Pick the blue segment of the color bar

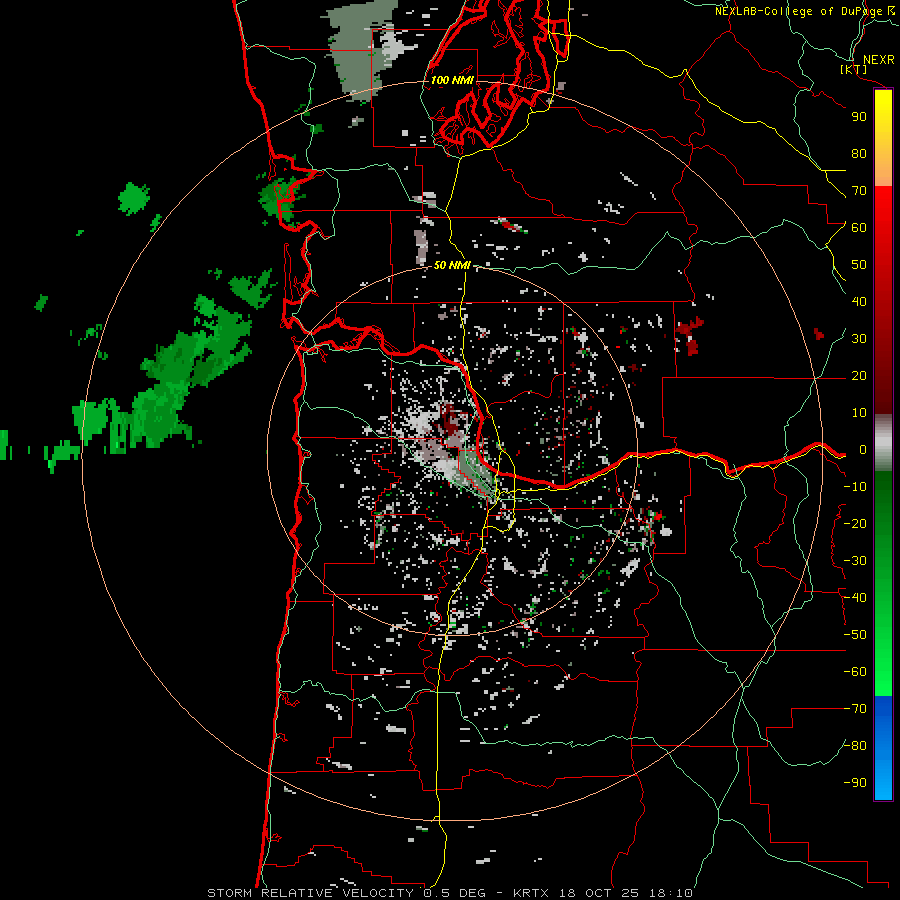(883, 748)
